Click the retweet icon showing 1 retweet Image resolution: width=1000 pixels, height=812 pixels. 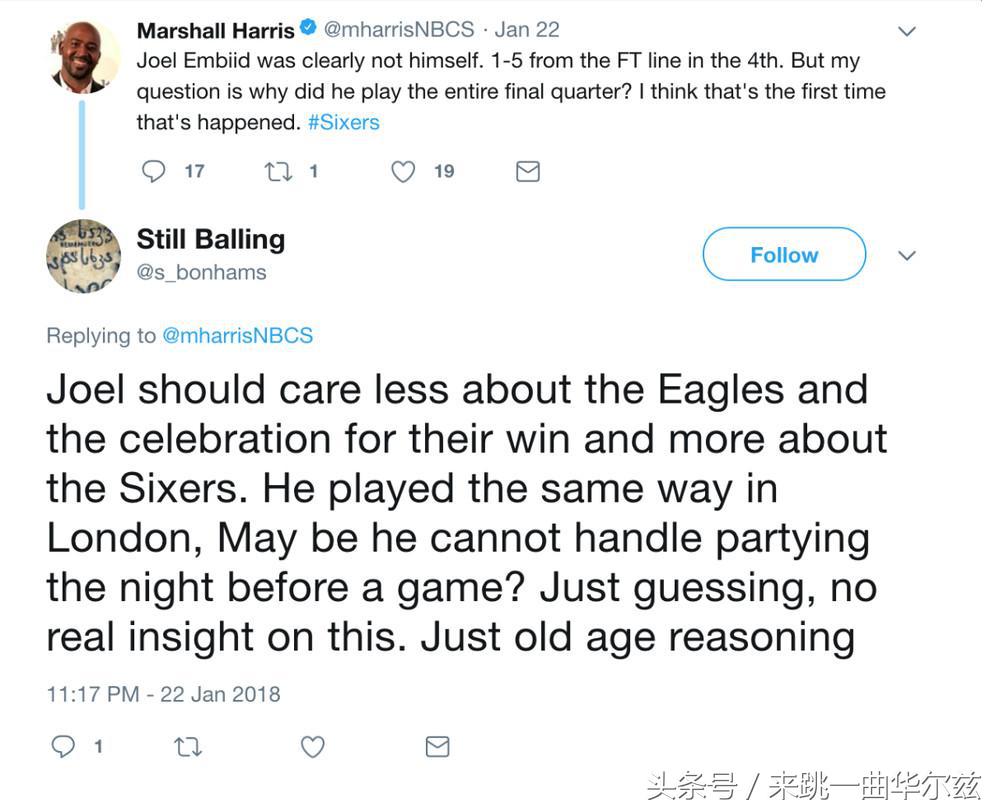278,171
